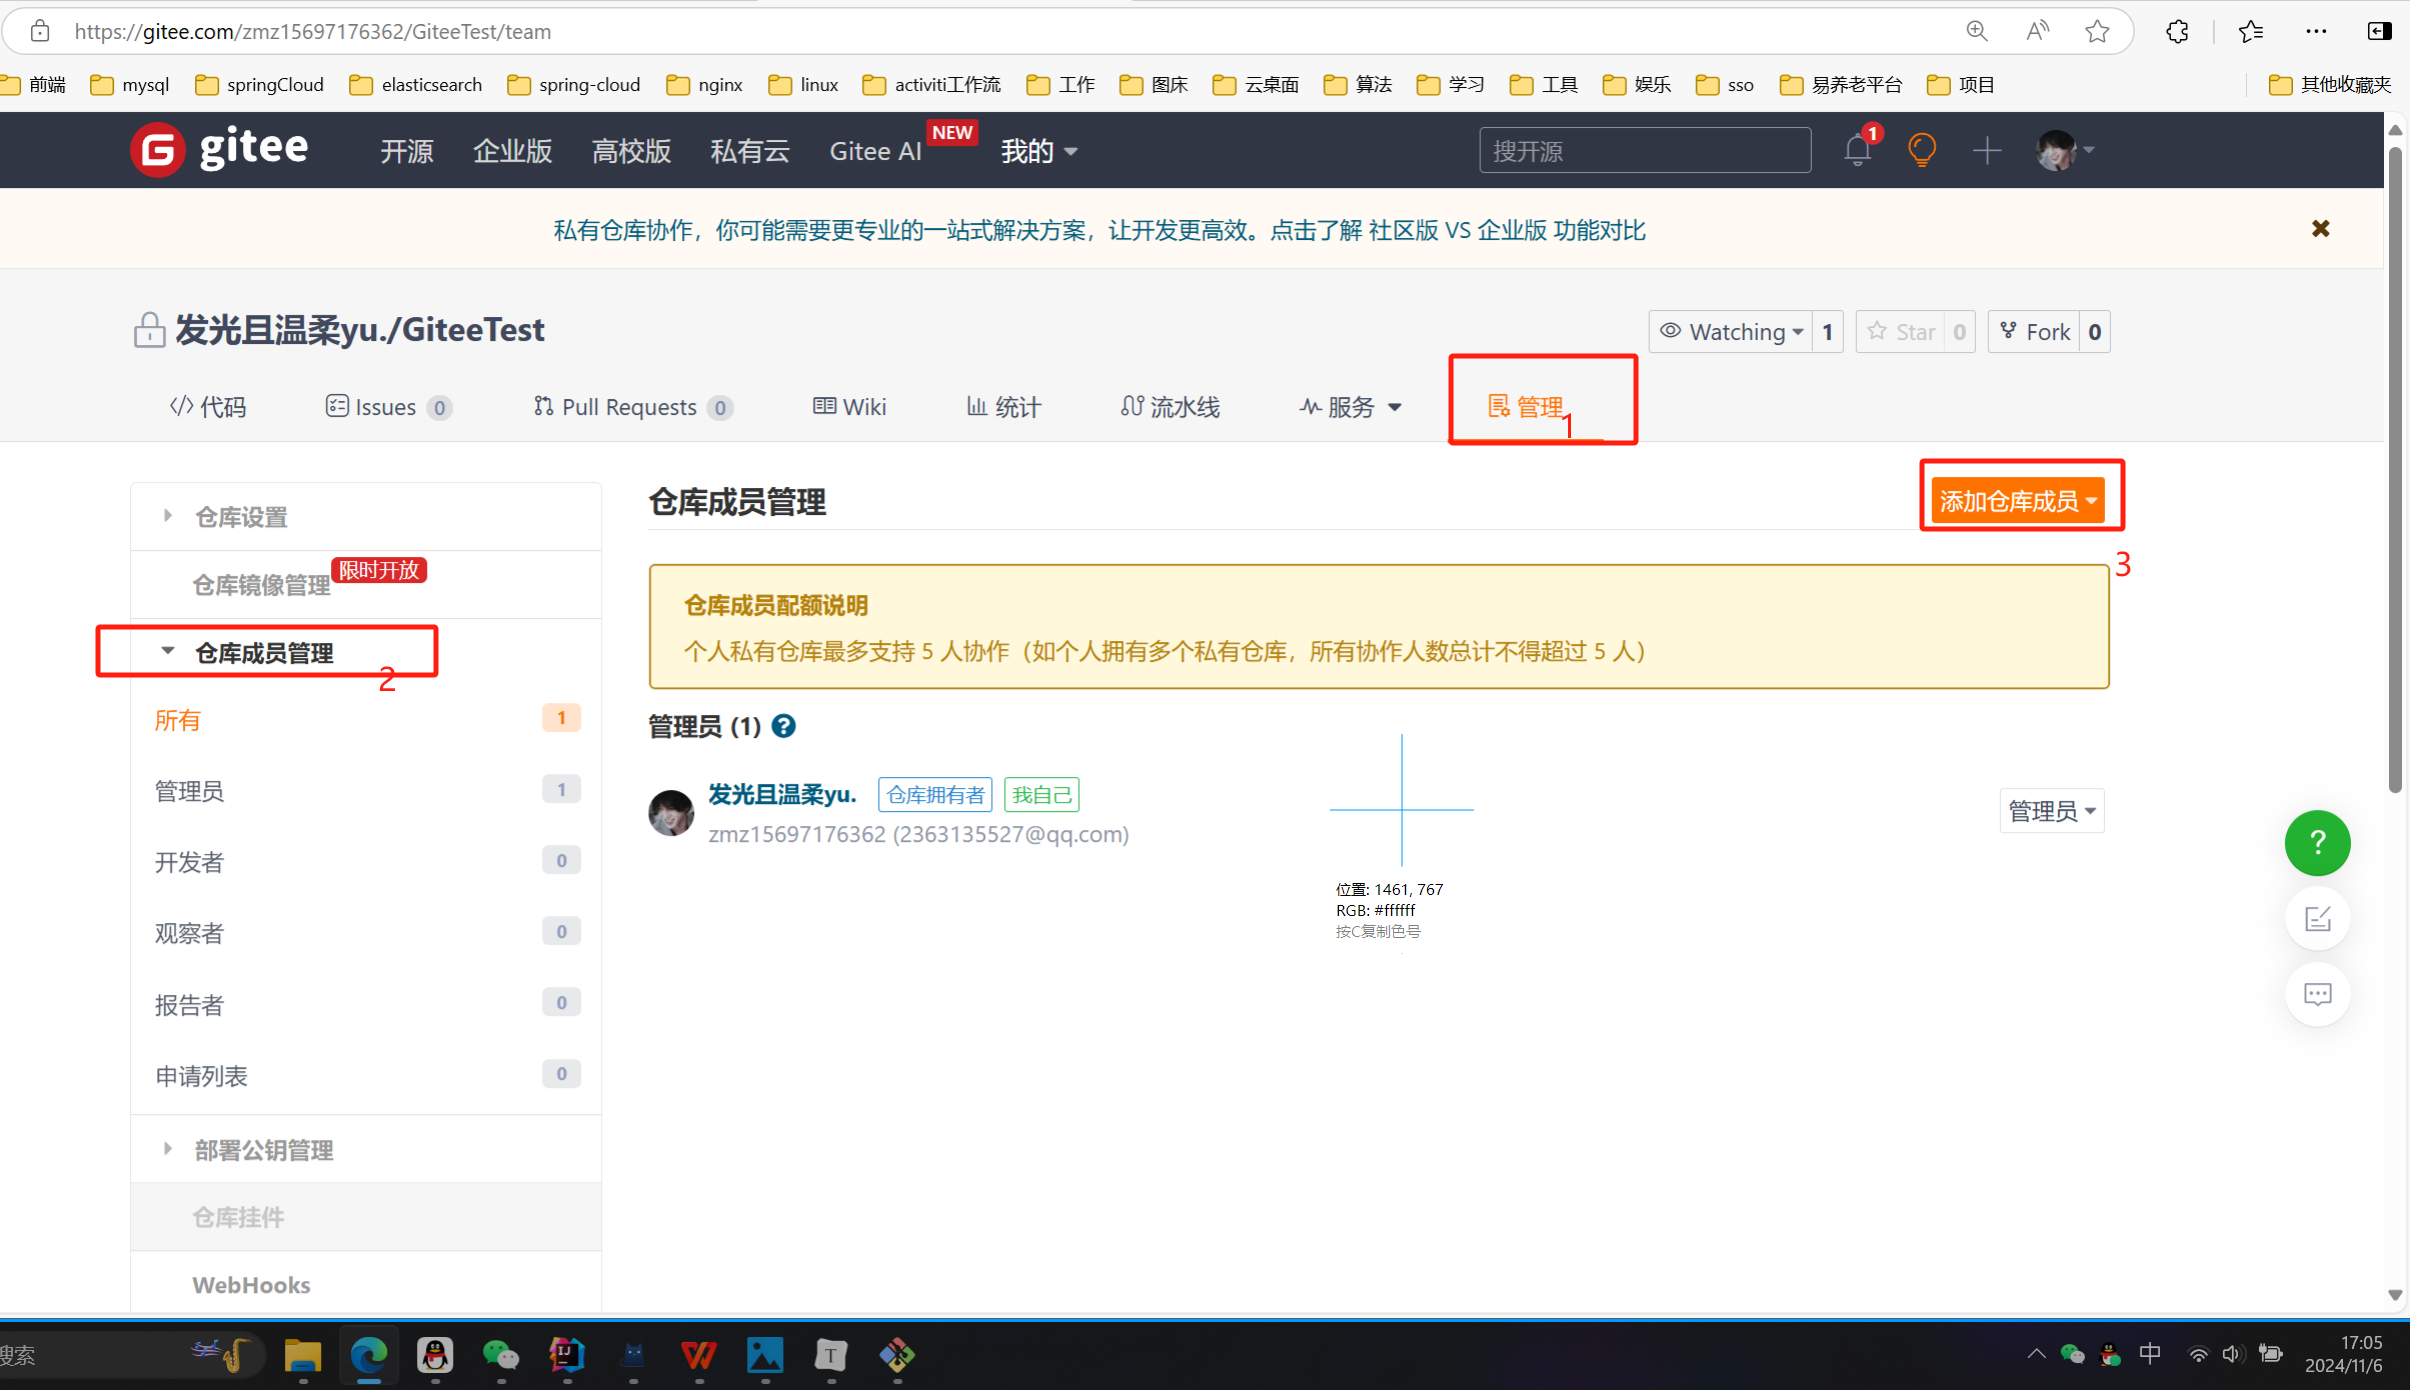
Task: Open the springCloud bookmark folder
Action: tap(260, 85)
